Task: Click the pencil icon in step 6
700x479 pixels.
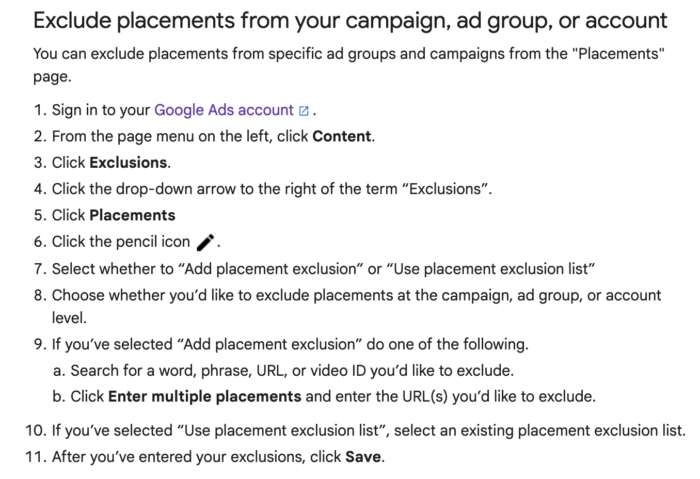Action: click(x=205, y=242)
